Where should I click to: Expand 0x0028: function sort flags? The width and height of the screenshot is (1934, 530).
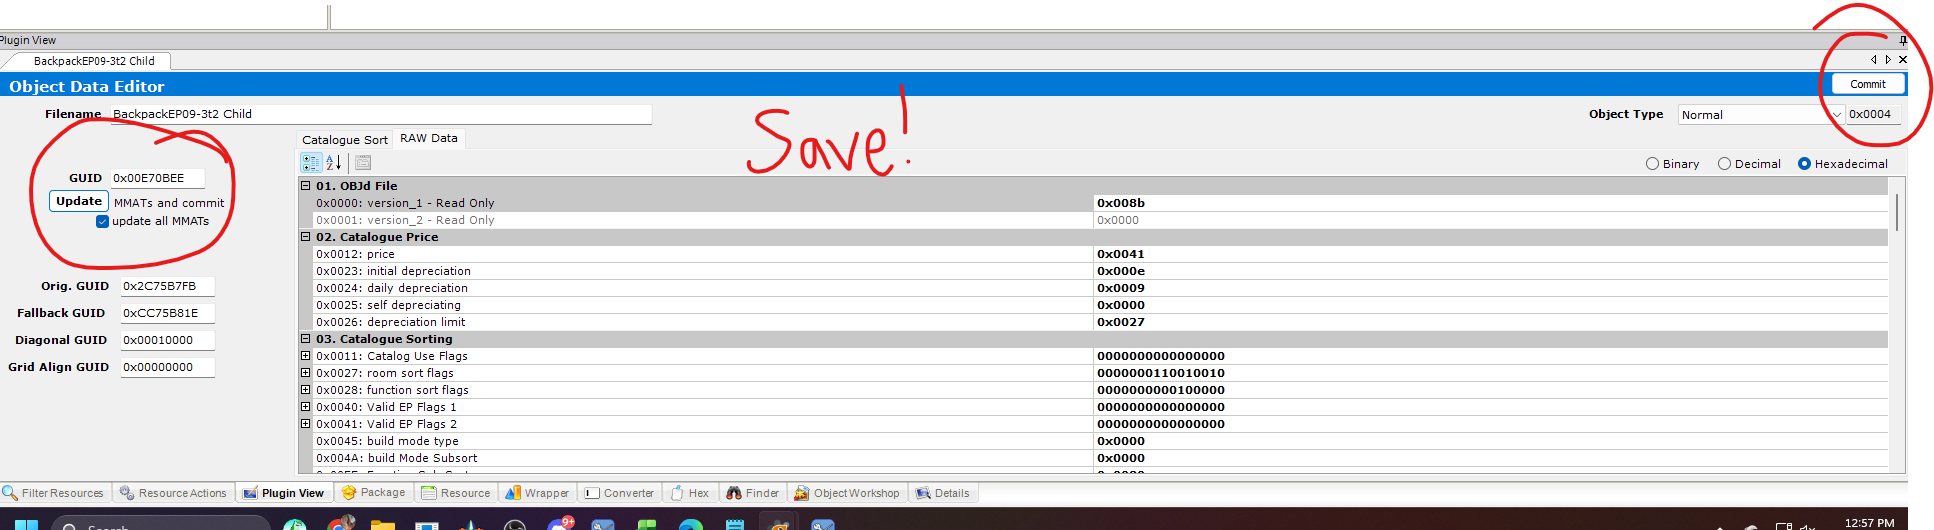pyautogui.click(x=306, y=390)
